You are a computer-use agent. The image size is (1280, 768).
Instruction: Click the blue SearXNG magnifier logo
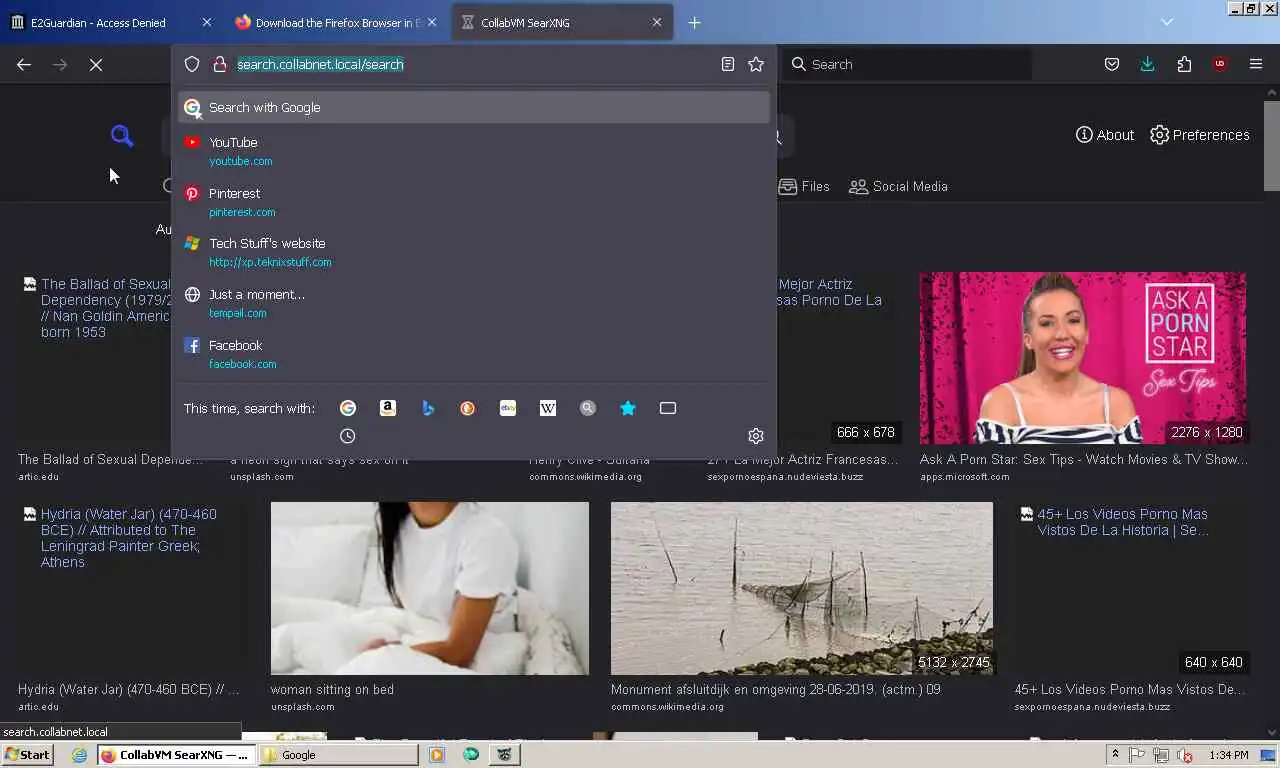122,136
